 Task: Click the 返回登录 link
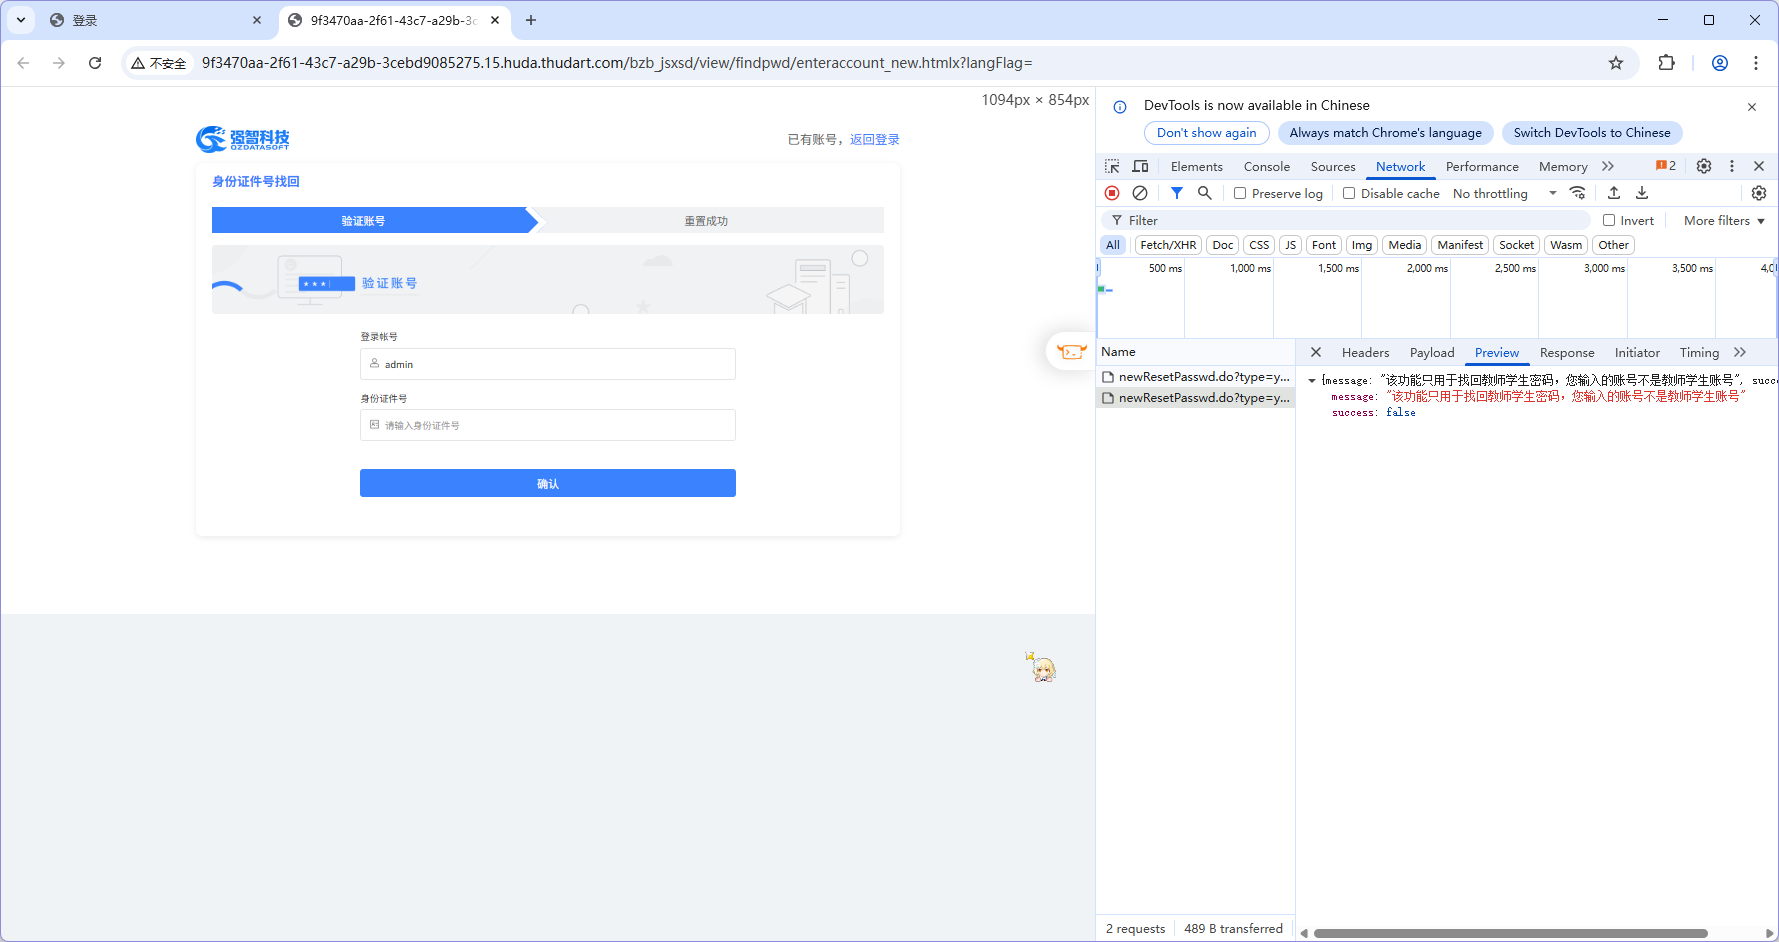(x=875, y=140)
